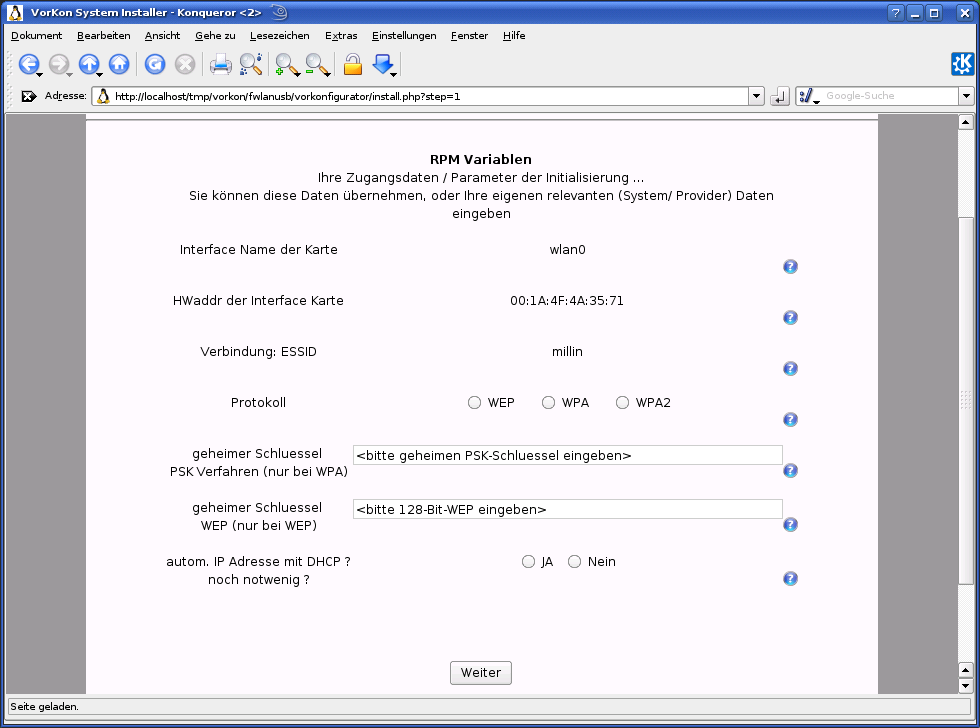Click the vertical scrollbar thumb

click(x=966, y=400)
